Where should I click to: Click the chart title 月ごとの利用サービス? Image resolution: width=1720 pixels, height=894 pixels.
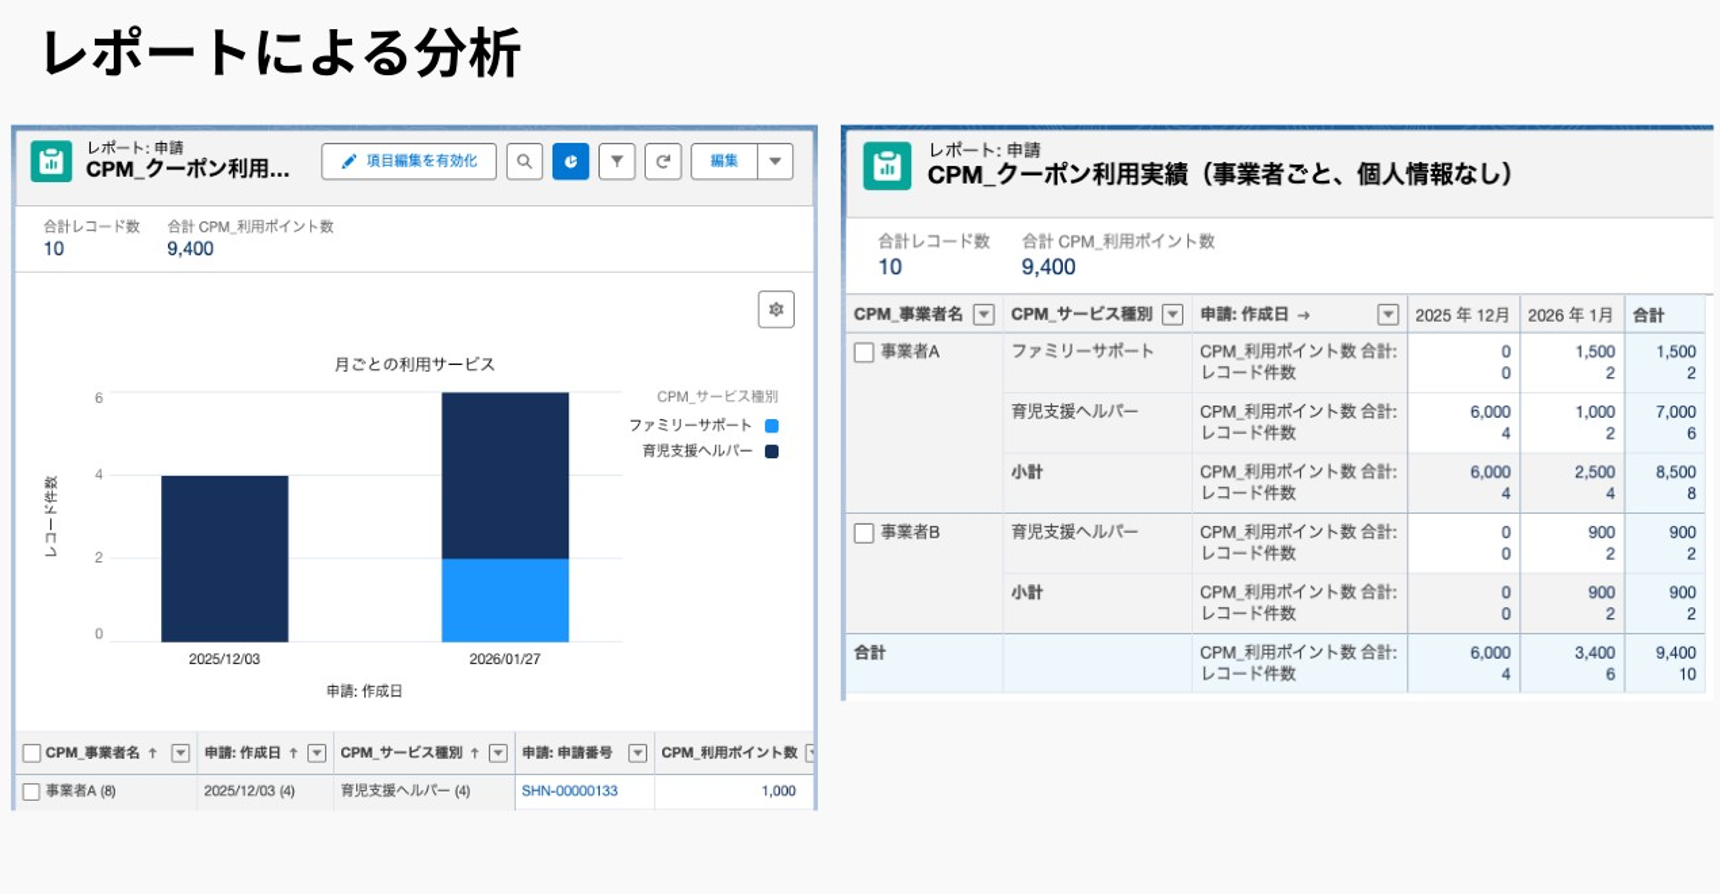click(415, 364)
